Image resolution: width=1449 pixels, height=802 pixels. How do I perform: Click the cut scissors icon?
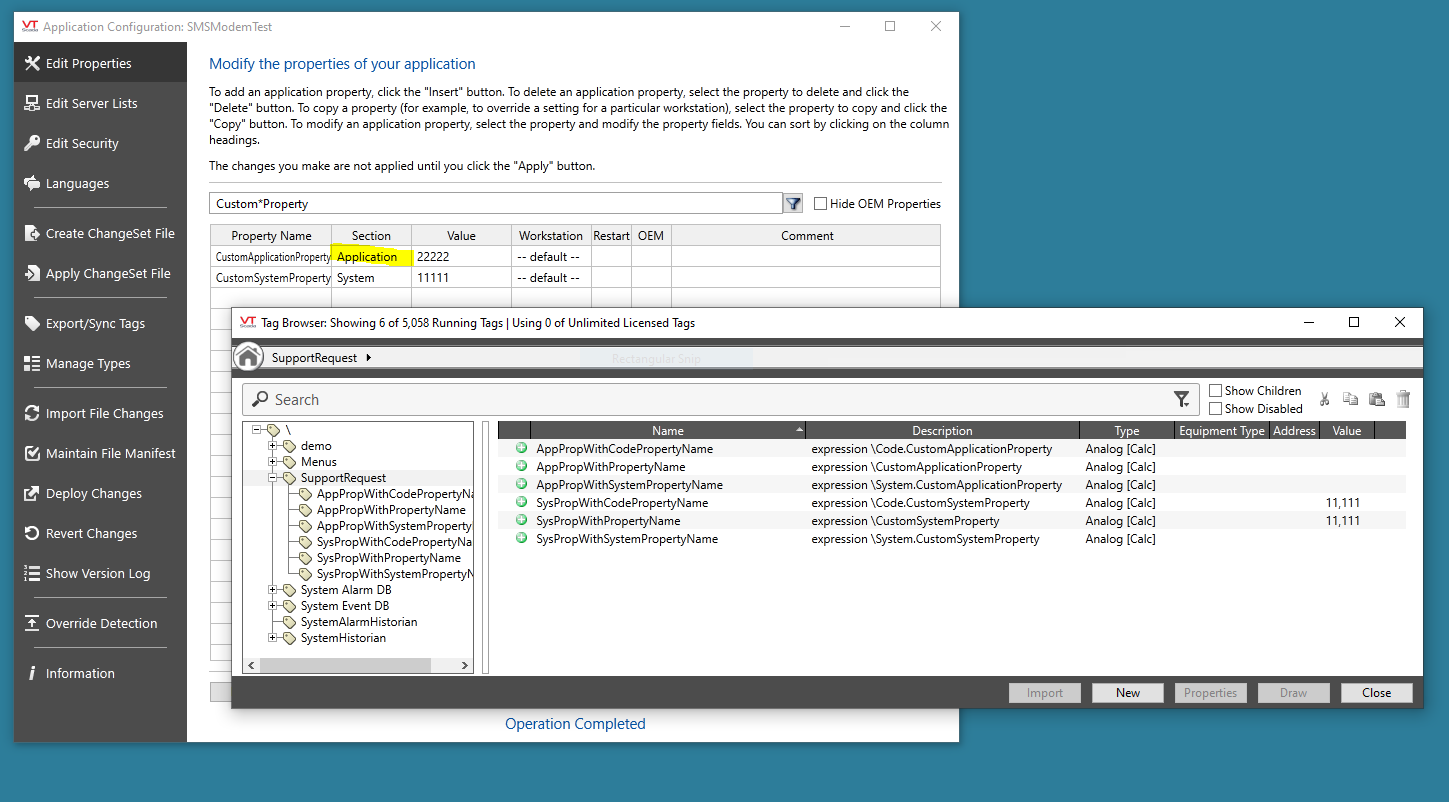point(1324,399)
